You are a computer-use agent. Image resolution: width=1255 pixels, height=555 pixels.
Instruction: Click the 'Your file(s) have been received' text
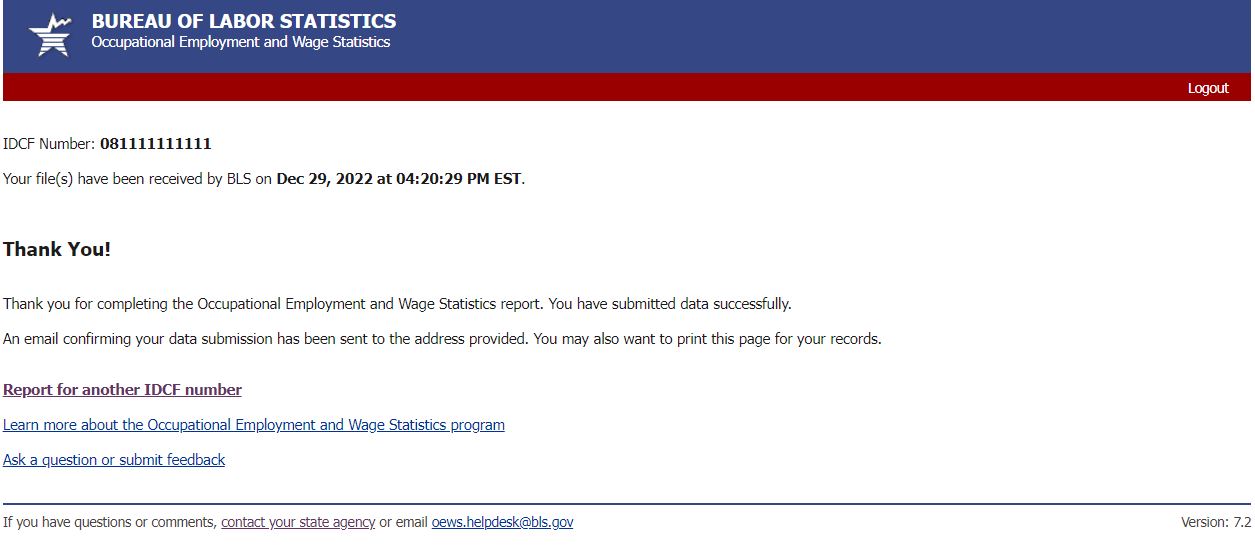click(x=138, y=179)
